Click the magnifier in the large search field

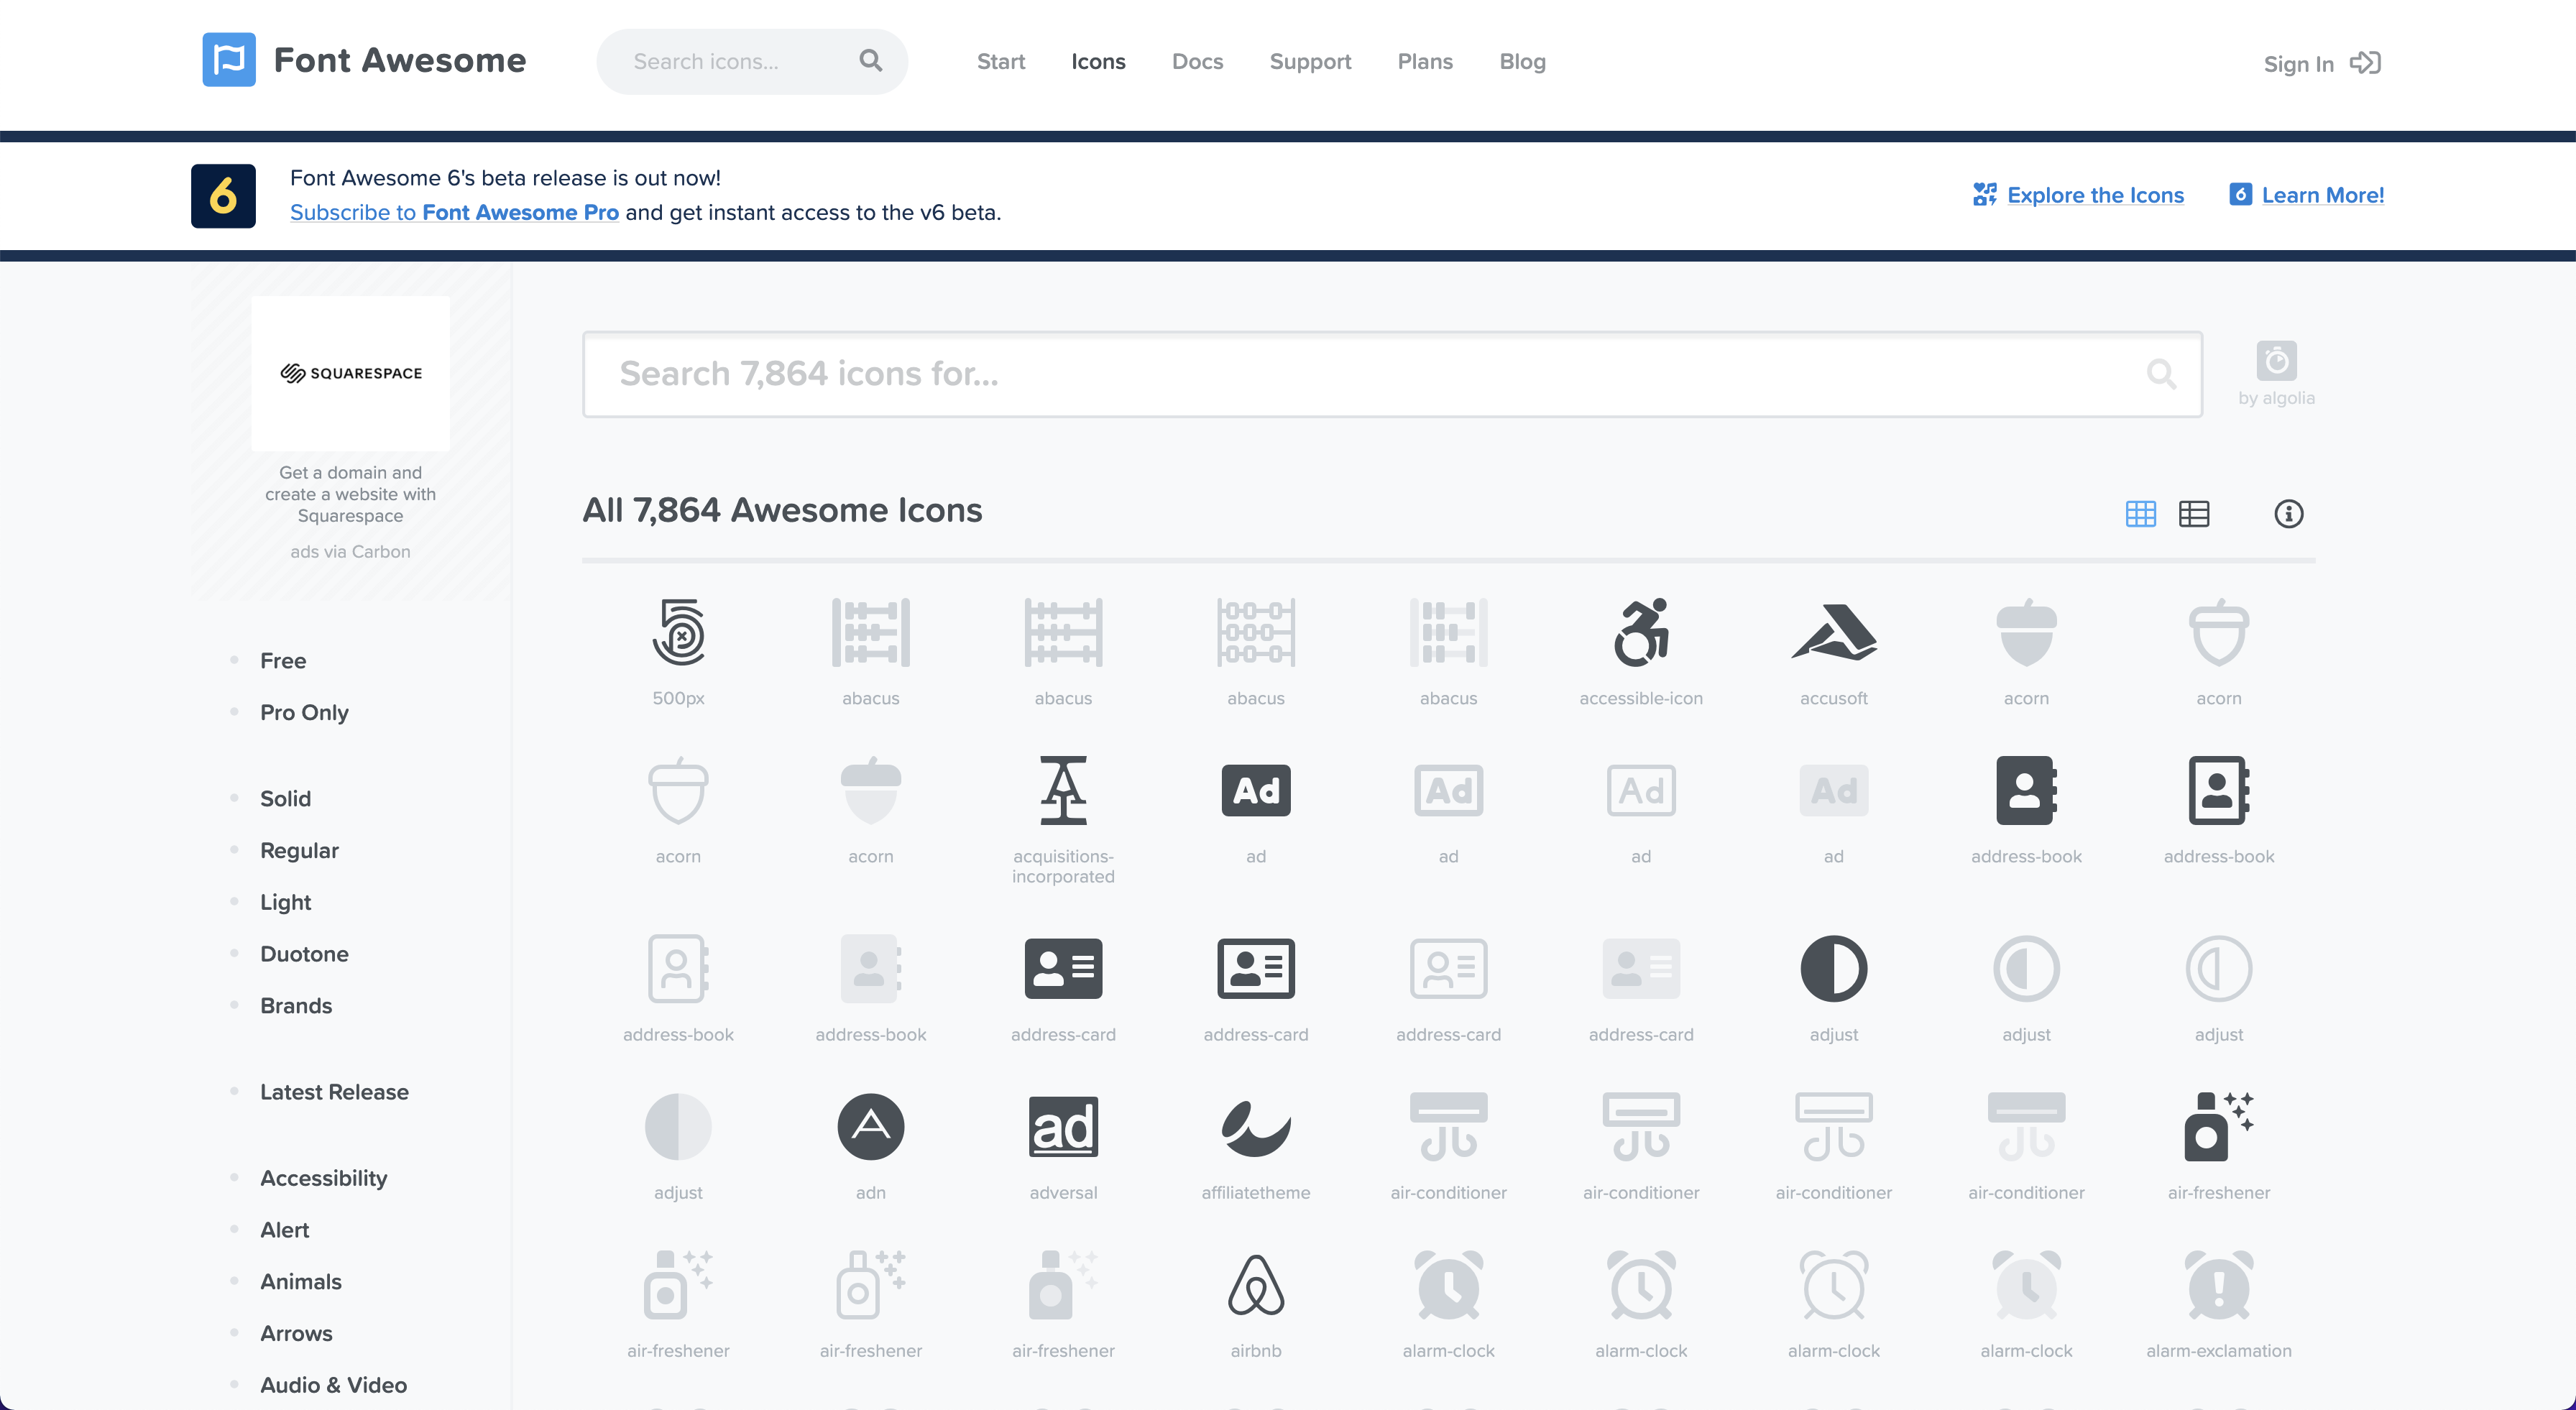coord(2161,374)
